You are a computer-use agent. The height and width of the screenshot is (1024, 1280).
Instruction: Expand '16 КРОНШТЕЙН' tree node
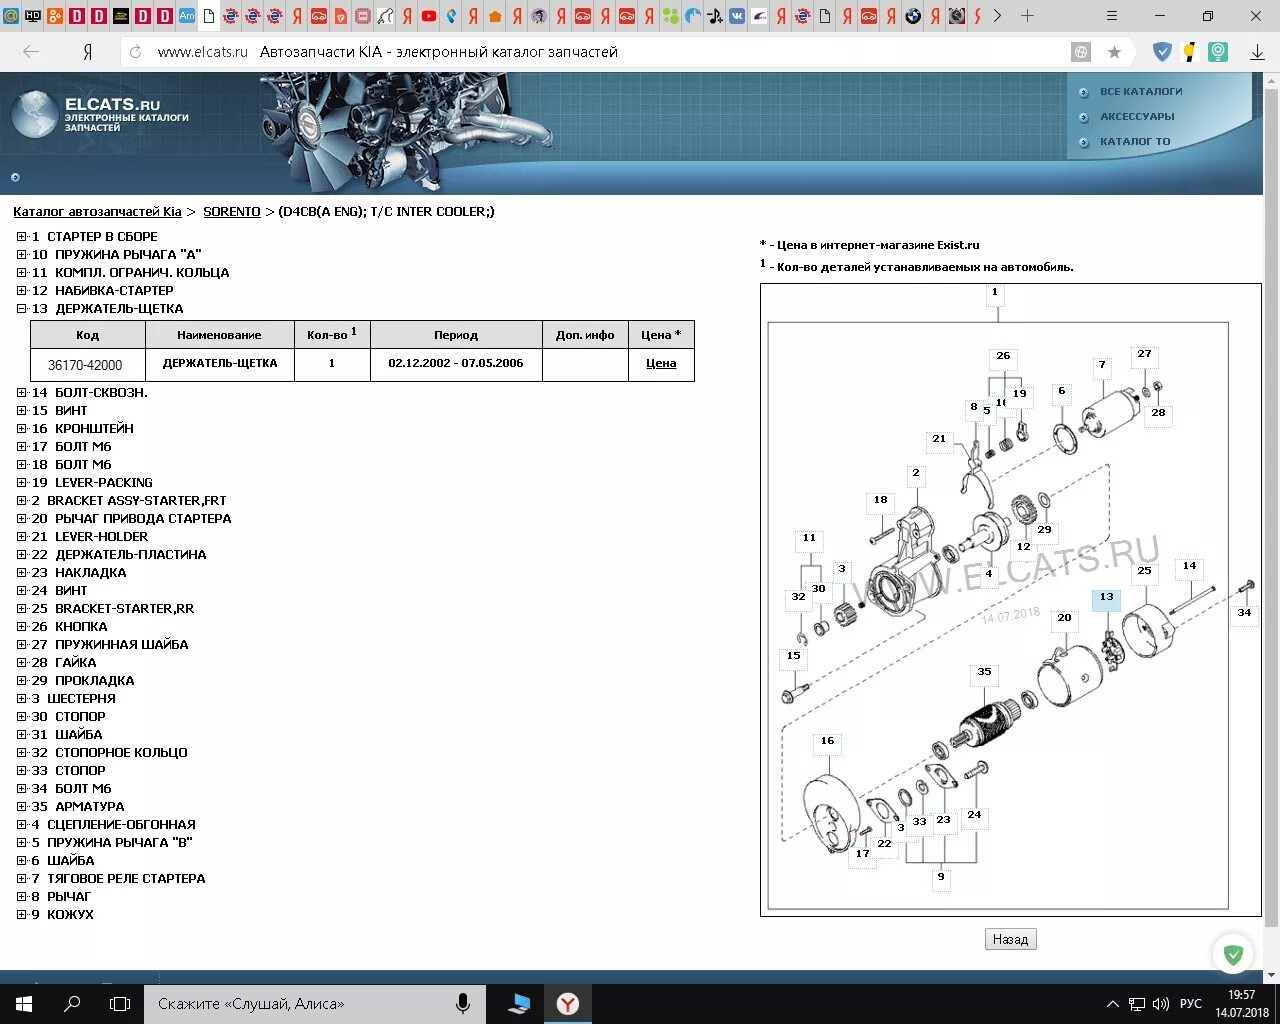(x=22, y=429)
